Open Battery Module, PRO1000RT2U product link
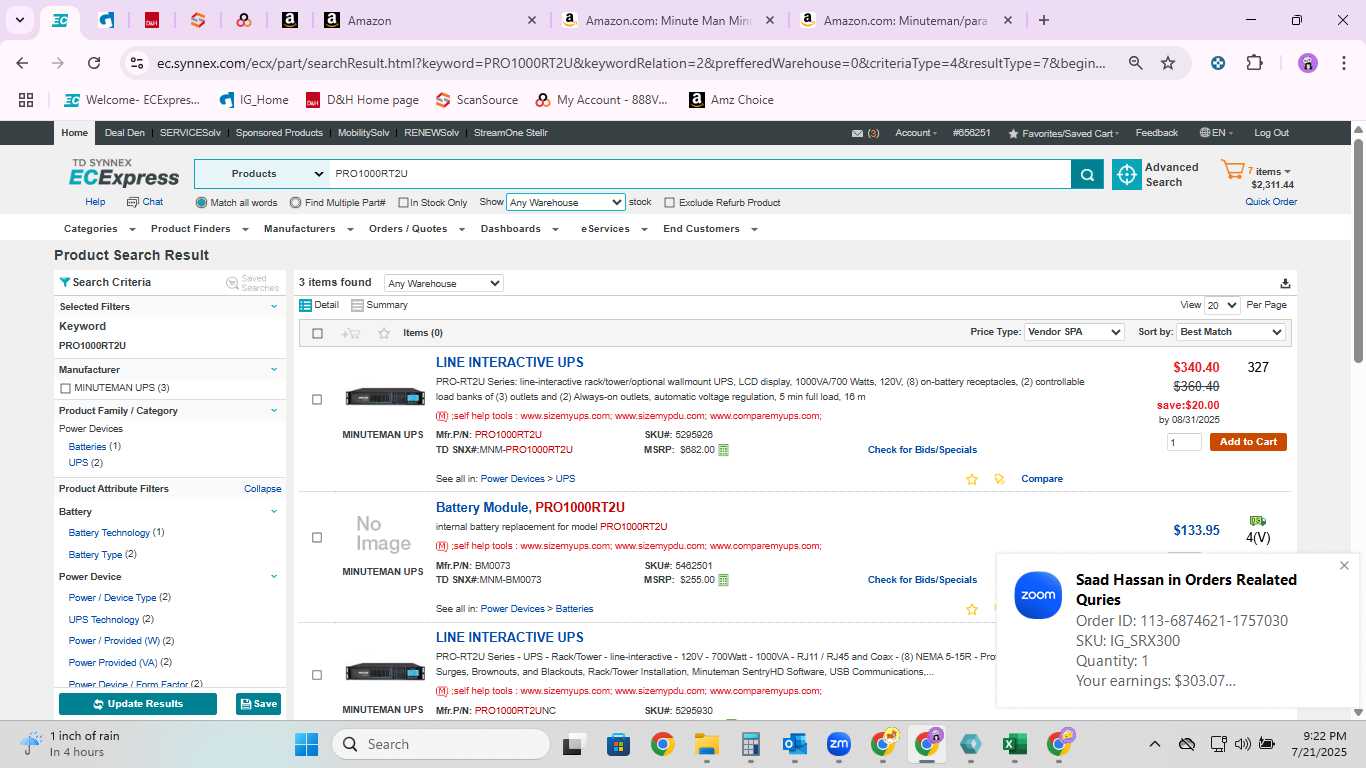The image size is (1366, 768). point(530,508)
